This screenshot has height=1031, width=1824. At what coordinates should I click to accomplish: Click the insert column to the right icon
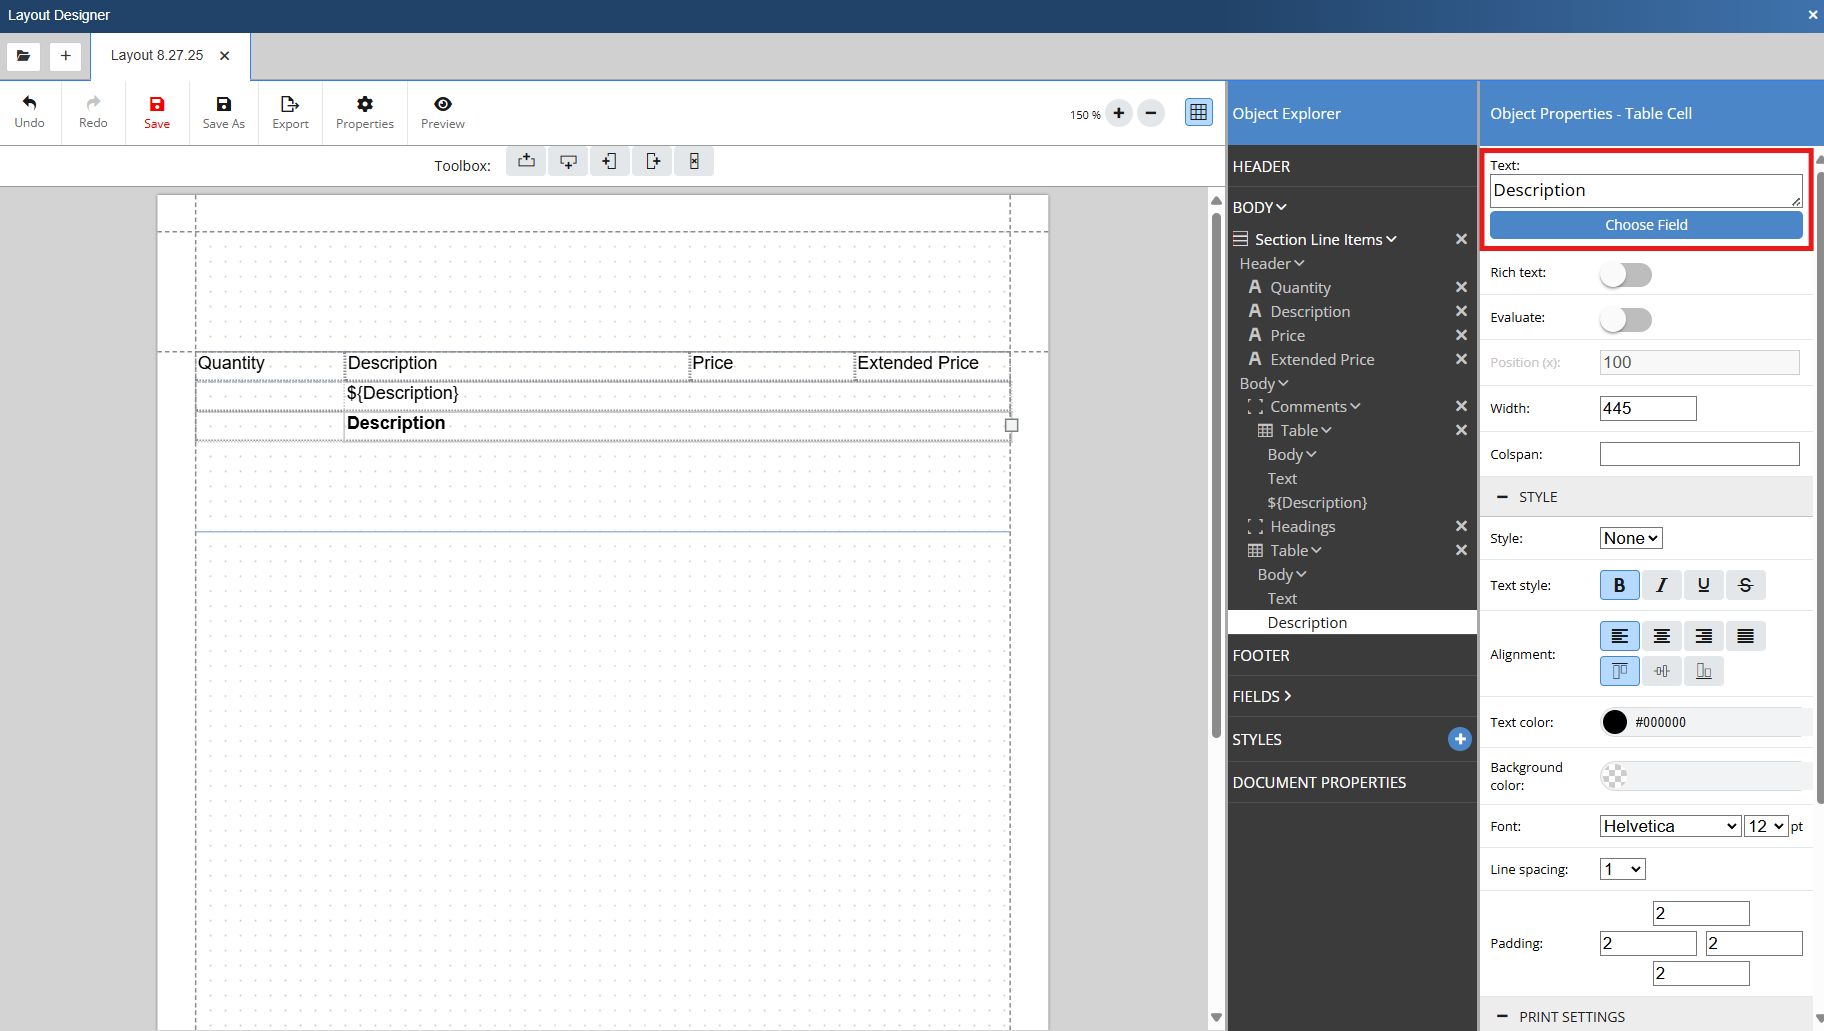coord(652,161)
